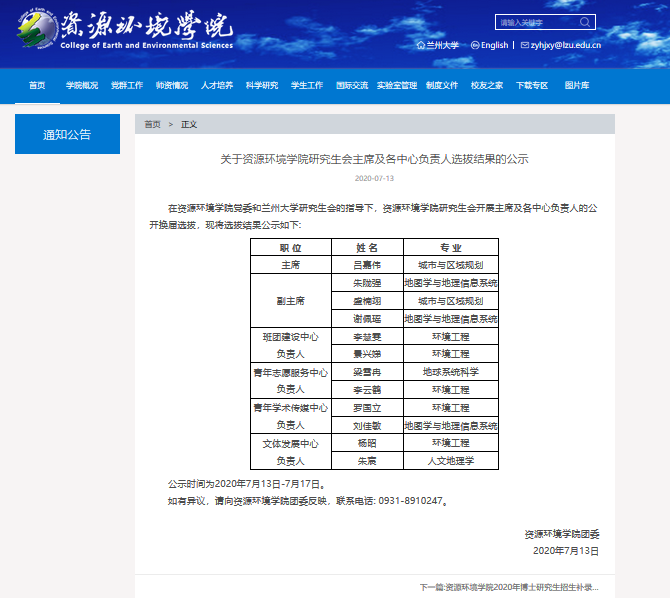This screenshot has width=670, height=598.
Task: Click the college globe logo
Action: (37, 29)
